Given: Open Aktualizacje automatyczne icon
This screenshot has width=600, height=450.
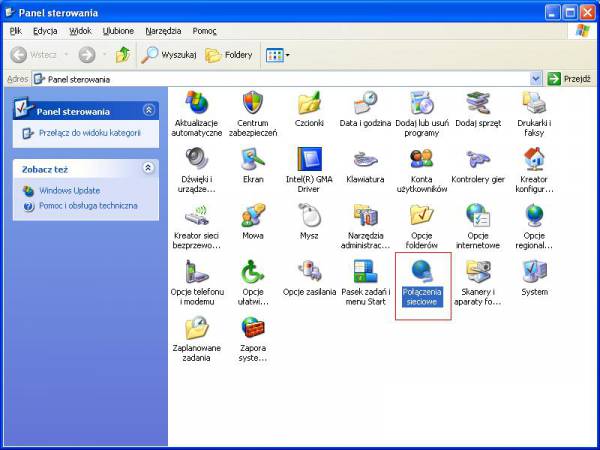Looking at the screenshot, I should click(x=197, y=103).
